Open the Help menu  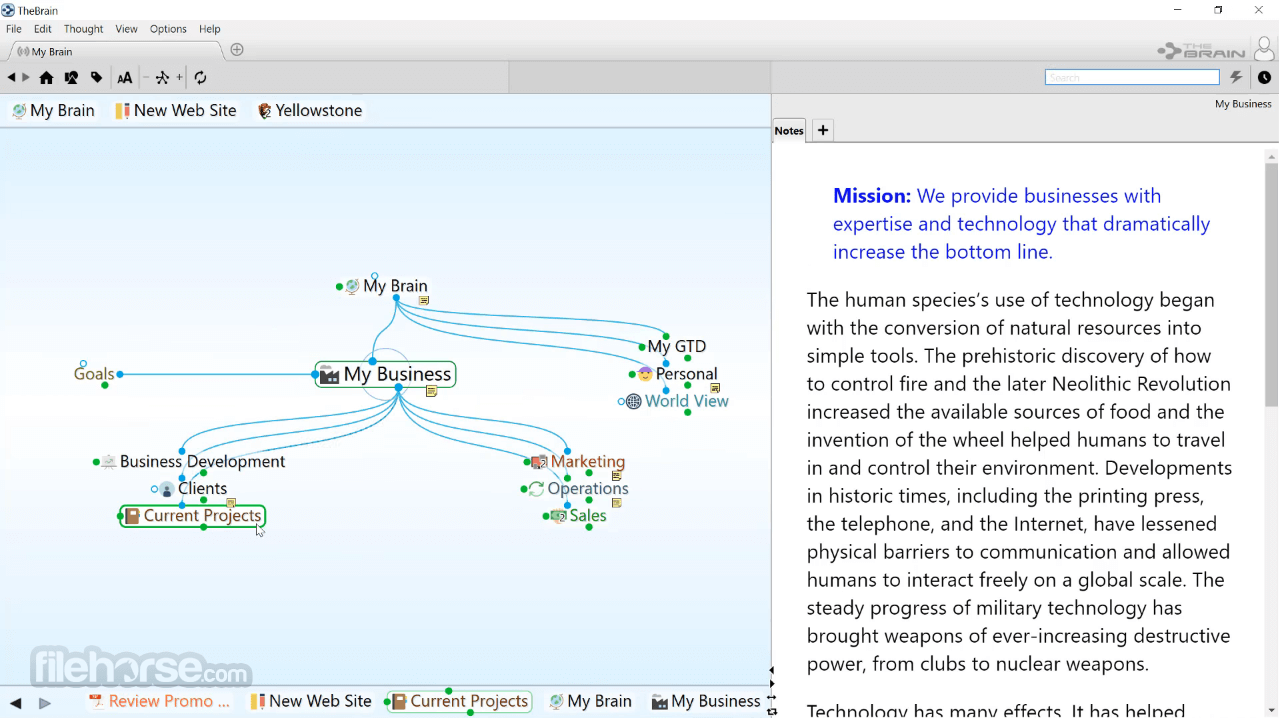click(209, 29)
